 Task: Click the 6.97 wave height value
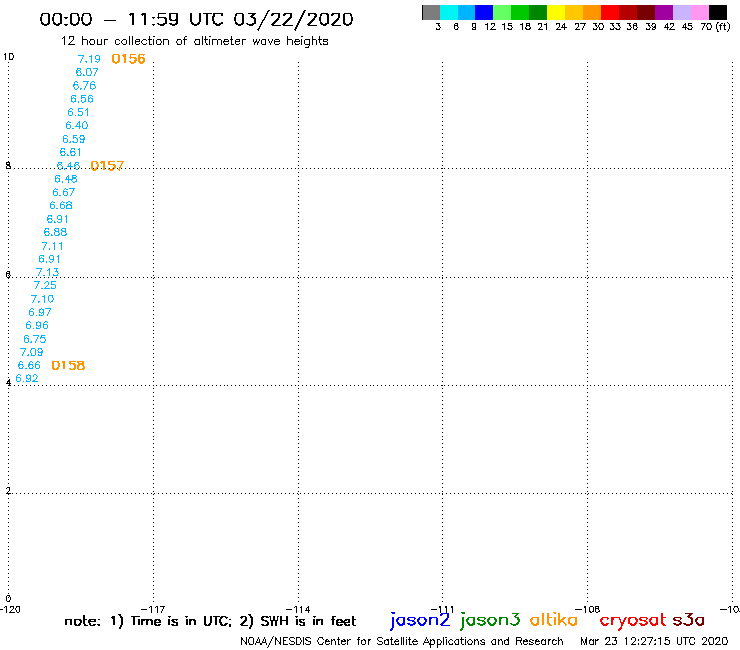click(x=40, y=312)
